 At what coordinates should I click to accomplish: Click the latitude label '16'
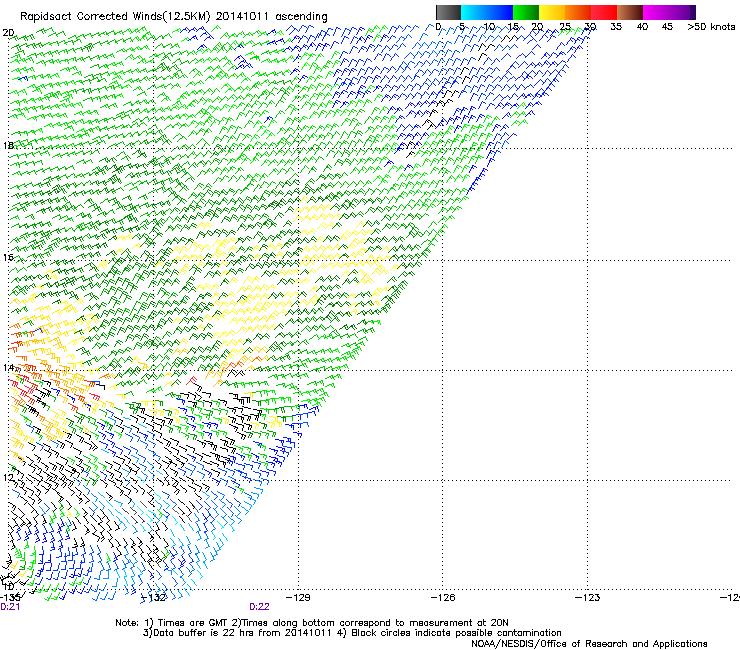coord(8,257)
